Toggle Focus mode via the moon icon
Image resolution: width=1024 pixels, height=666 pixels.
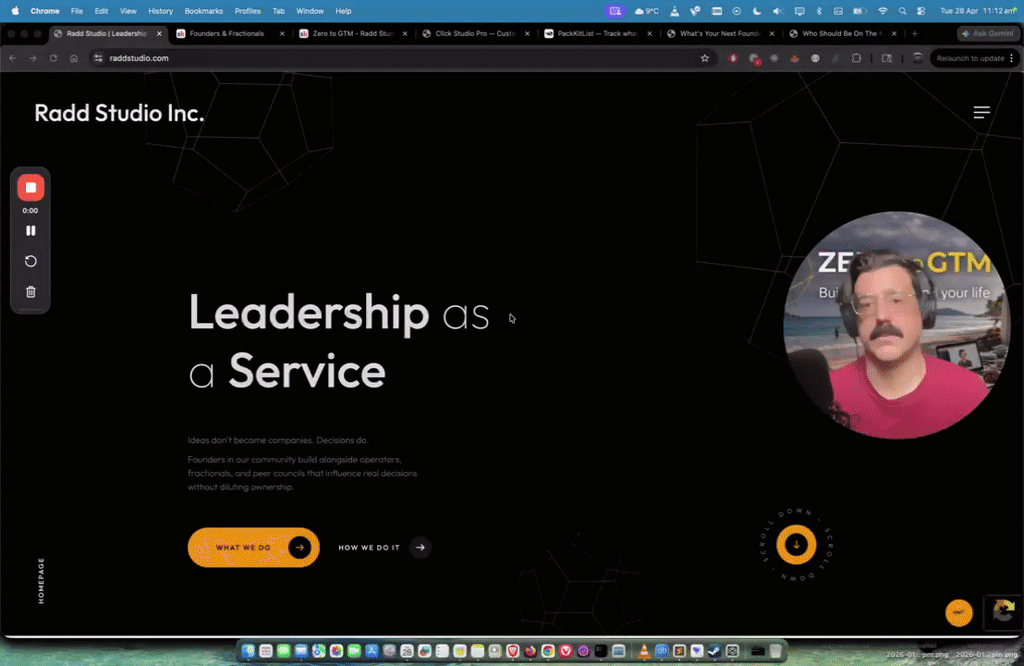757,11
